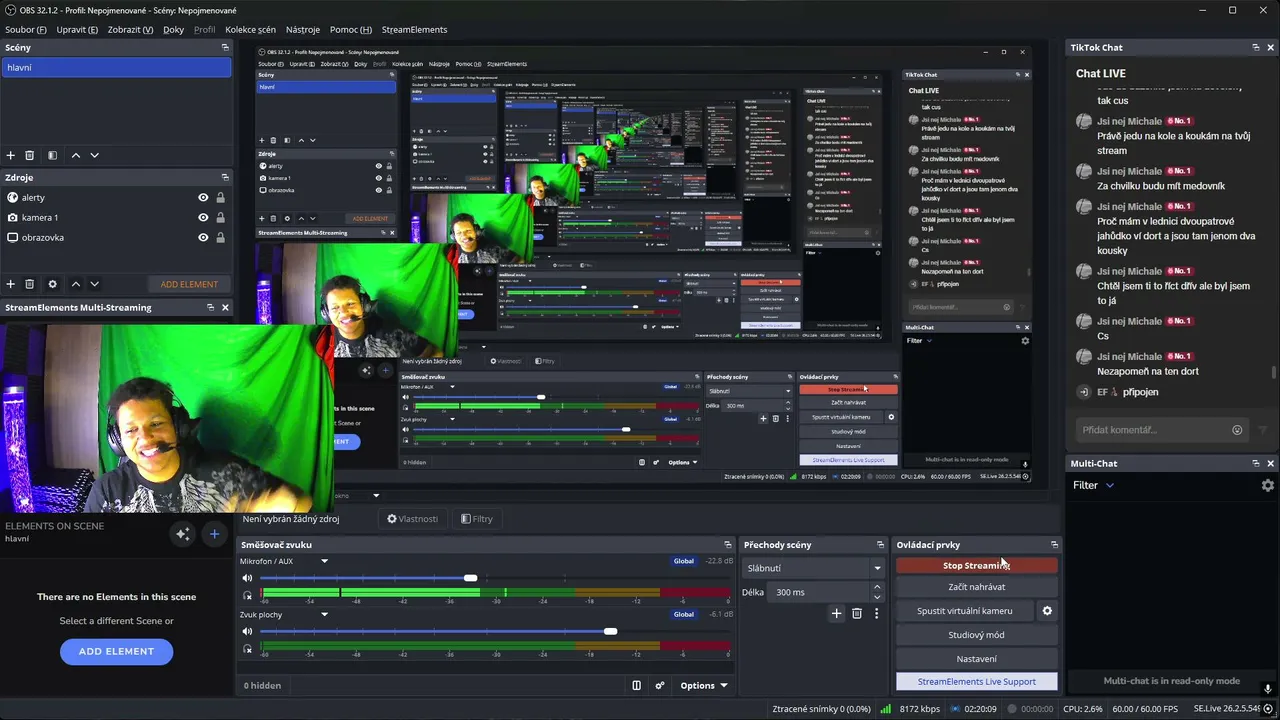Click the AI sparkle icon in Elements on Scene
The width and height of the screenshot is (1280, 720).
pos(183,534)
